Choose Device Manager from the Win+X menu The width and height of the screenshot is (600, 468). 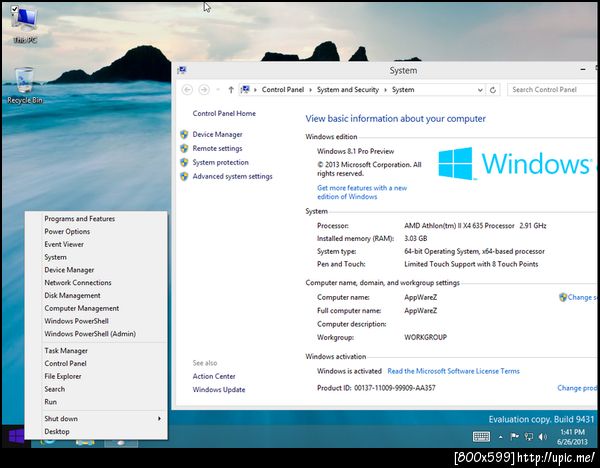96,270
